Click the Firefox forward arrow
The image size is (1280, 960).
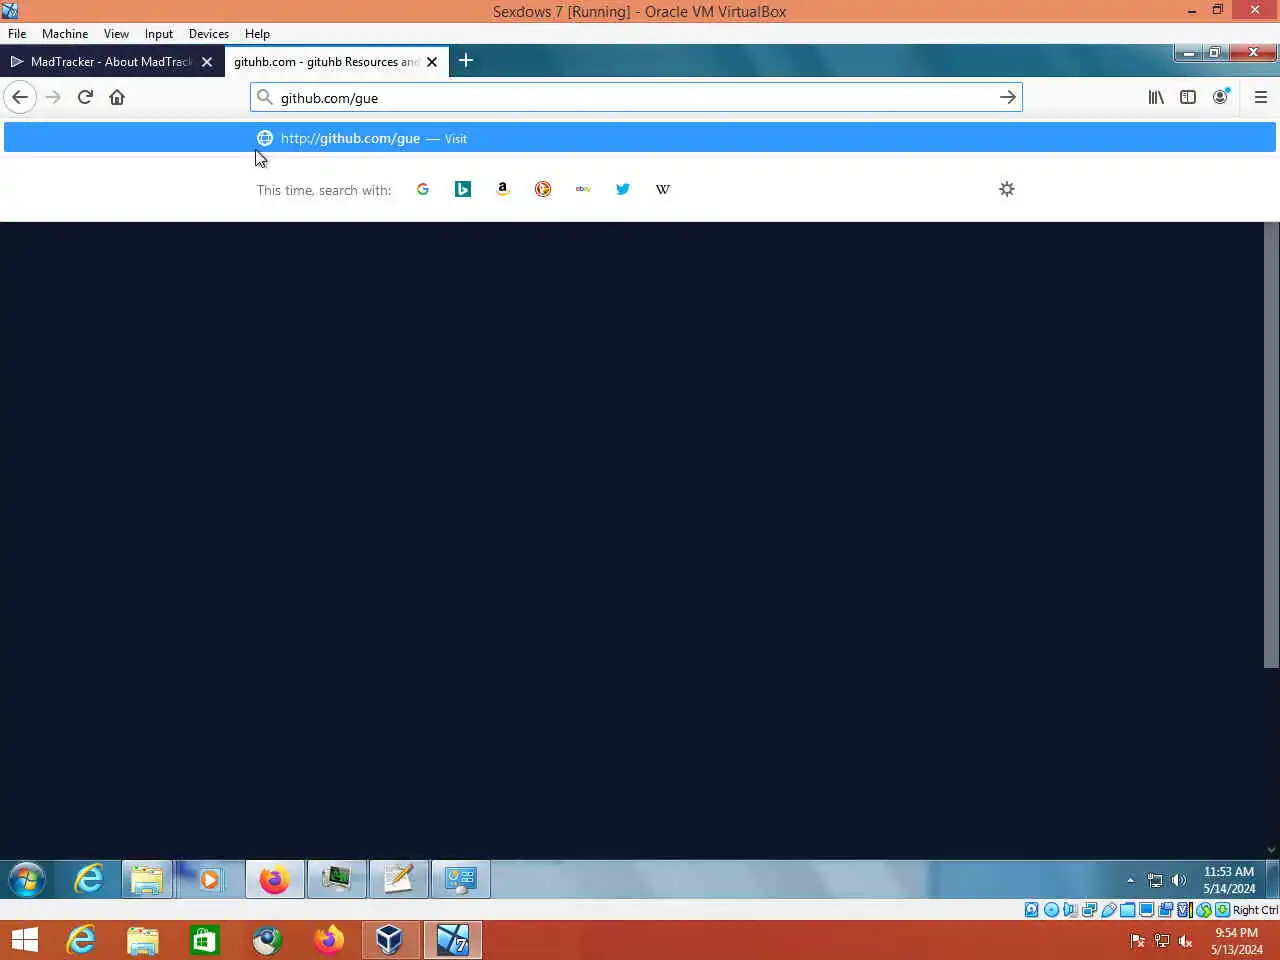(x=53, y=97)
